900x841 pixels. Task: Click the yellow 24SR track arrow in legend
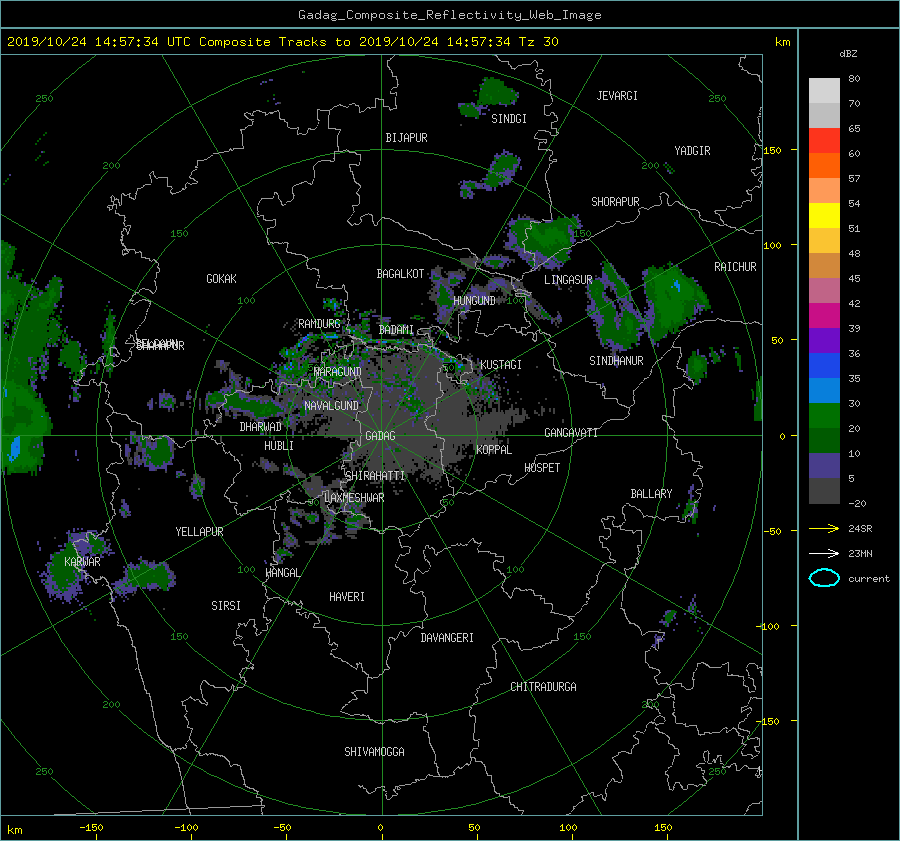pyautogui.click(x=824, y=528)
